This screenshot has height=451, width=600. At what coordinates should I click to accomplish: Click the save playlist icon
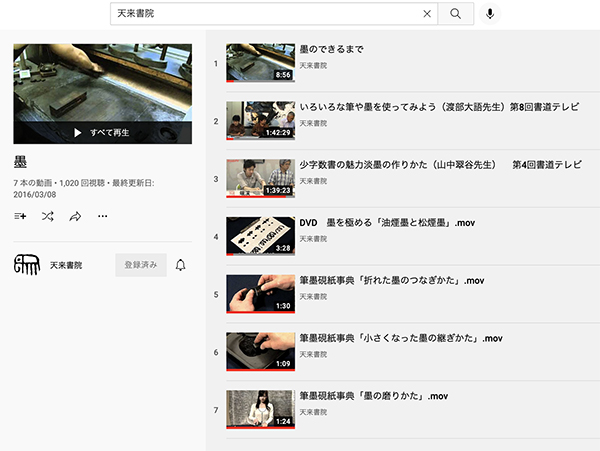click(21, 216)
